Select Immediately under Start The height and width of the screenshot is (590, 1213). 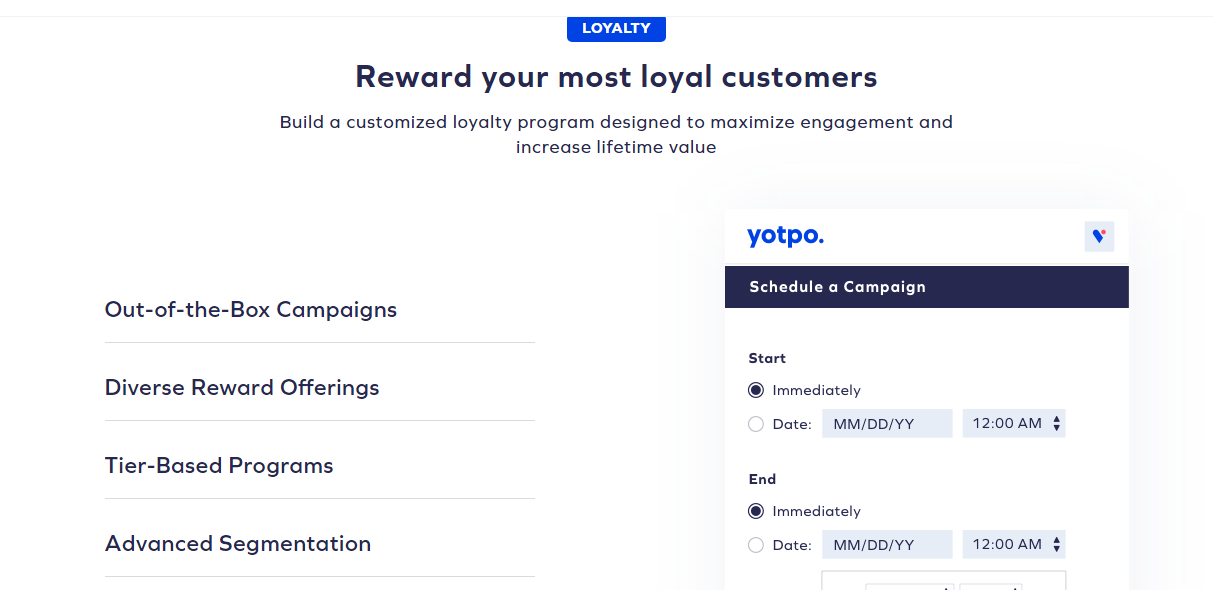pyautogui.click(x=756, y=390)
